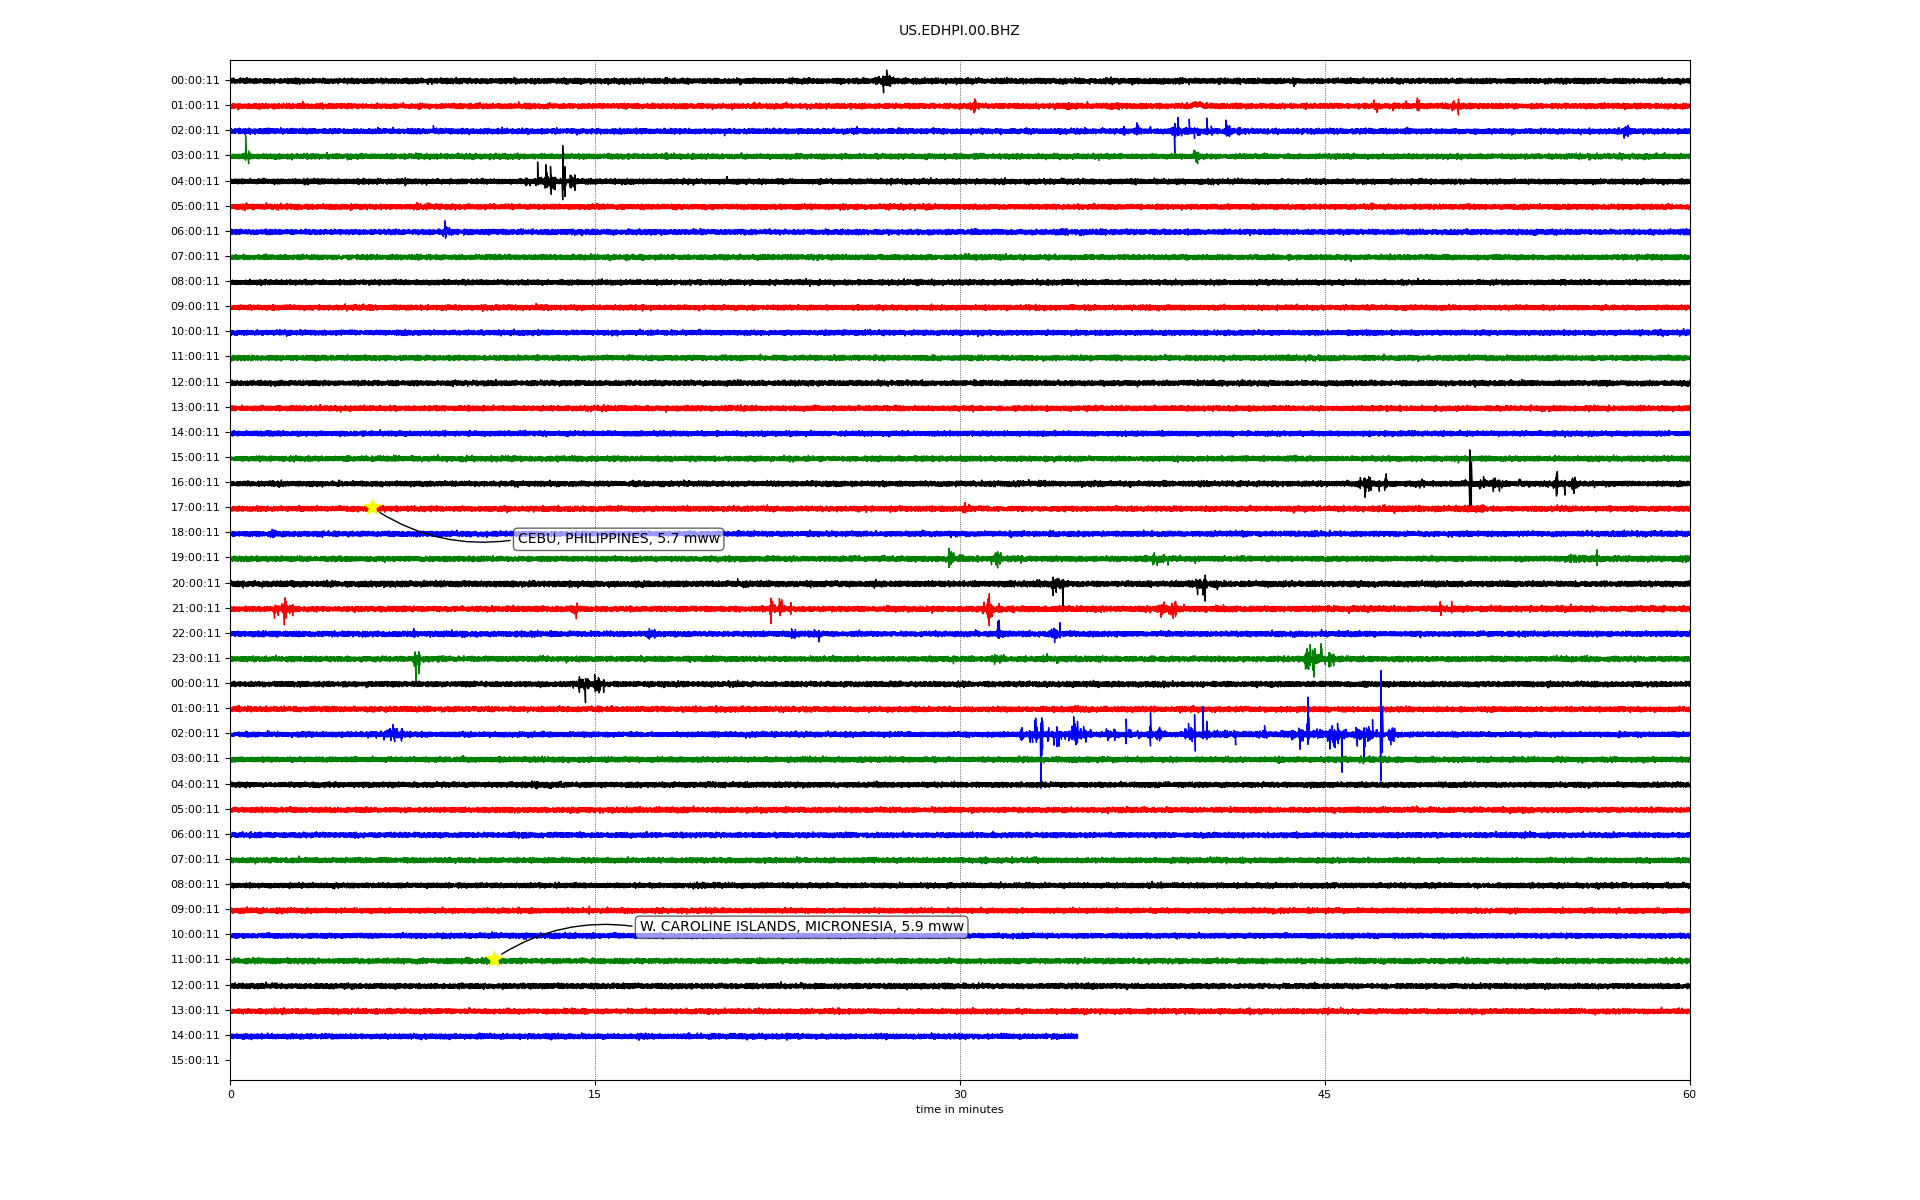
Task: Click the tall blue spike near minute 47
Action: pos(1381,720)
